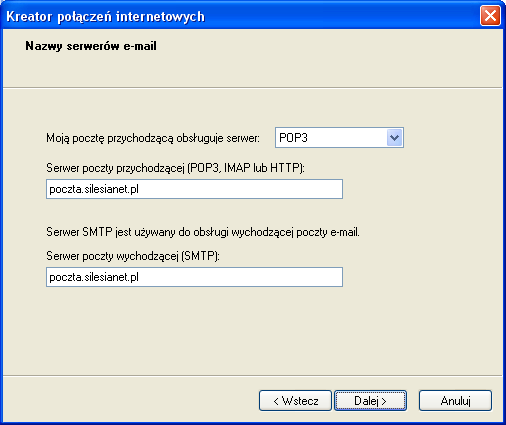Click the blank middle of the POP3 combo box
The width and height of the screenshot is (506, 425).
pos(347,137)
